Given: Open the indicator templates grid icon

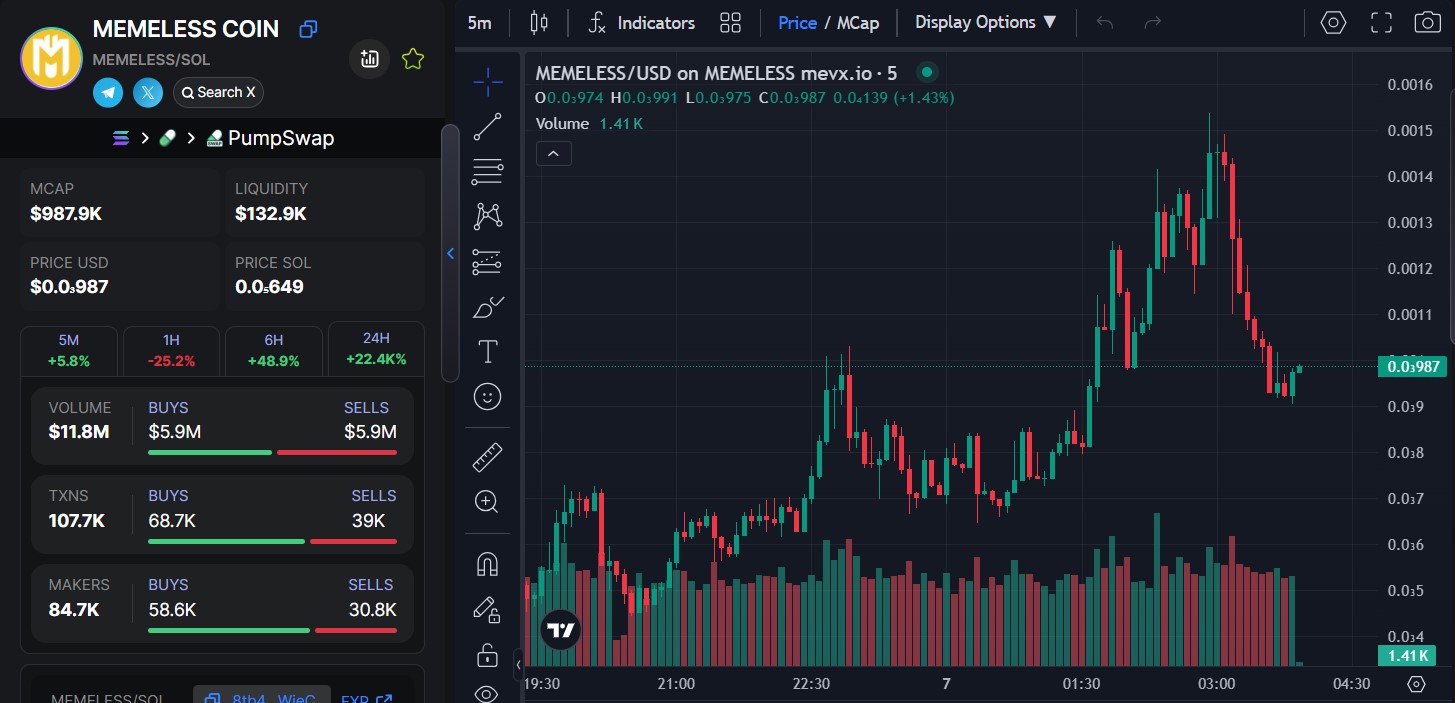Looking at the screenshot, I should point(730,22).
